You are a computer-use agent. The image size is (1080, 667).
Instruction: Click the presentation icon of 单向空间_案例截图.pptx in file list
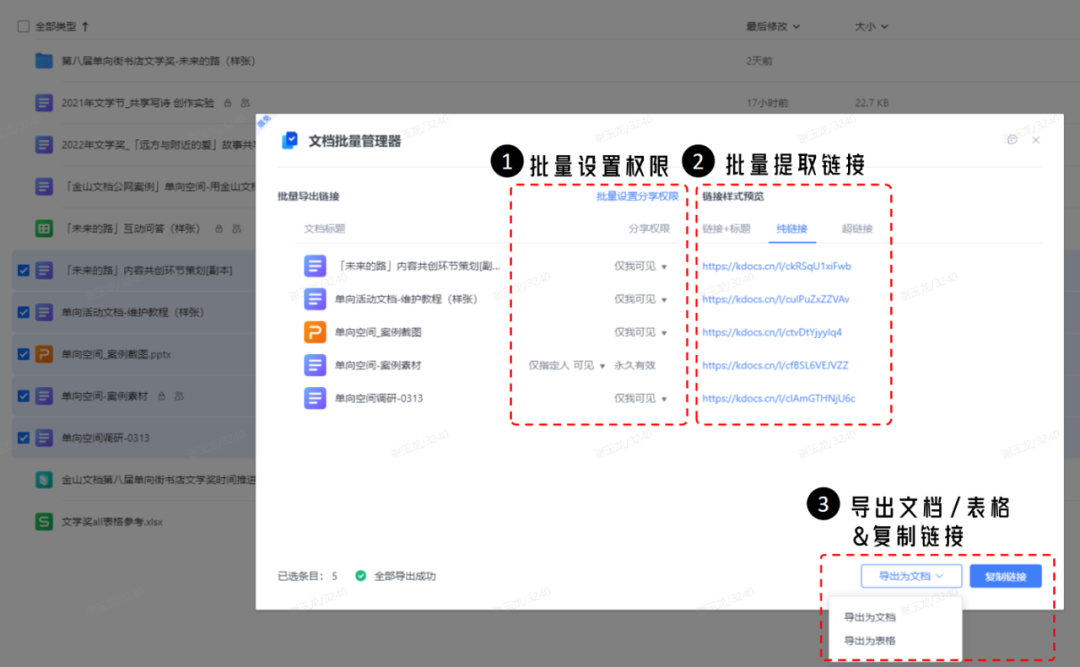click(44, 354)
